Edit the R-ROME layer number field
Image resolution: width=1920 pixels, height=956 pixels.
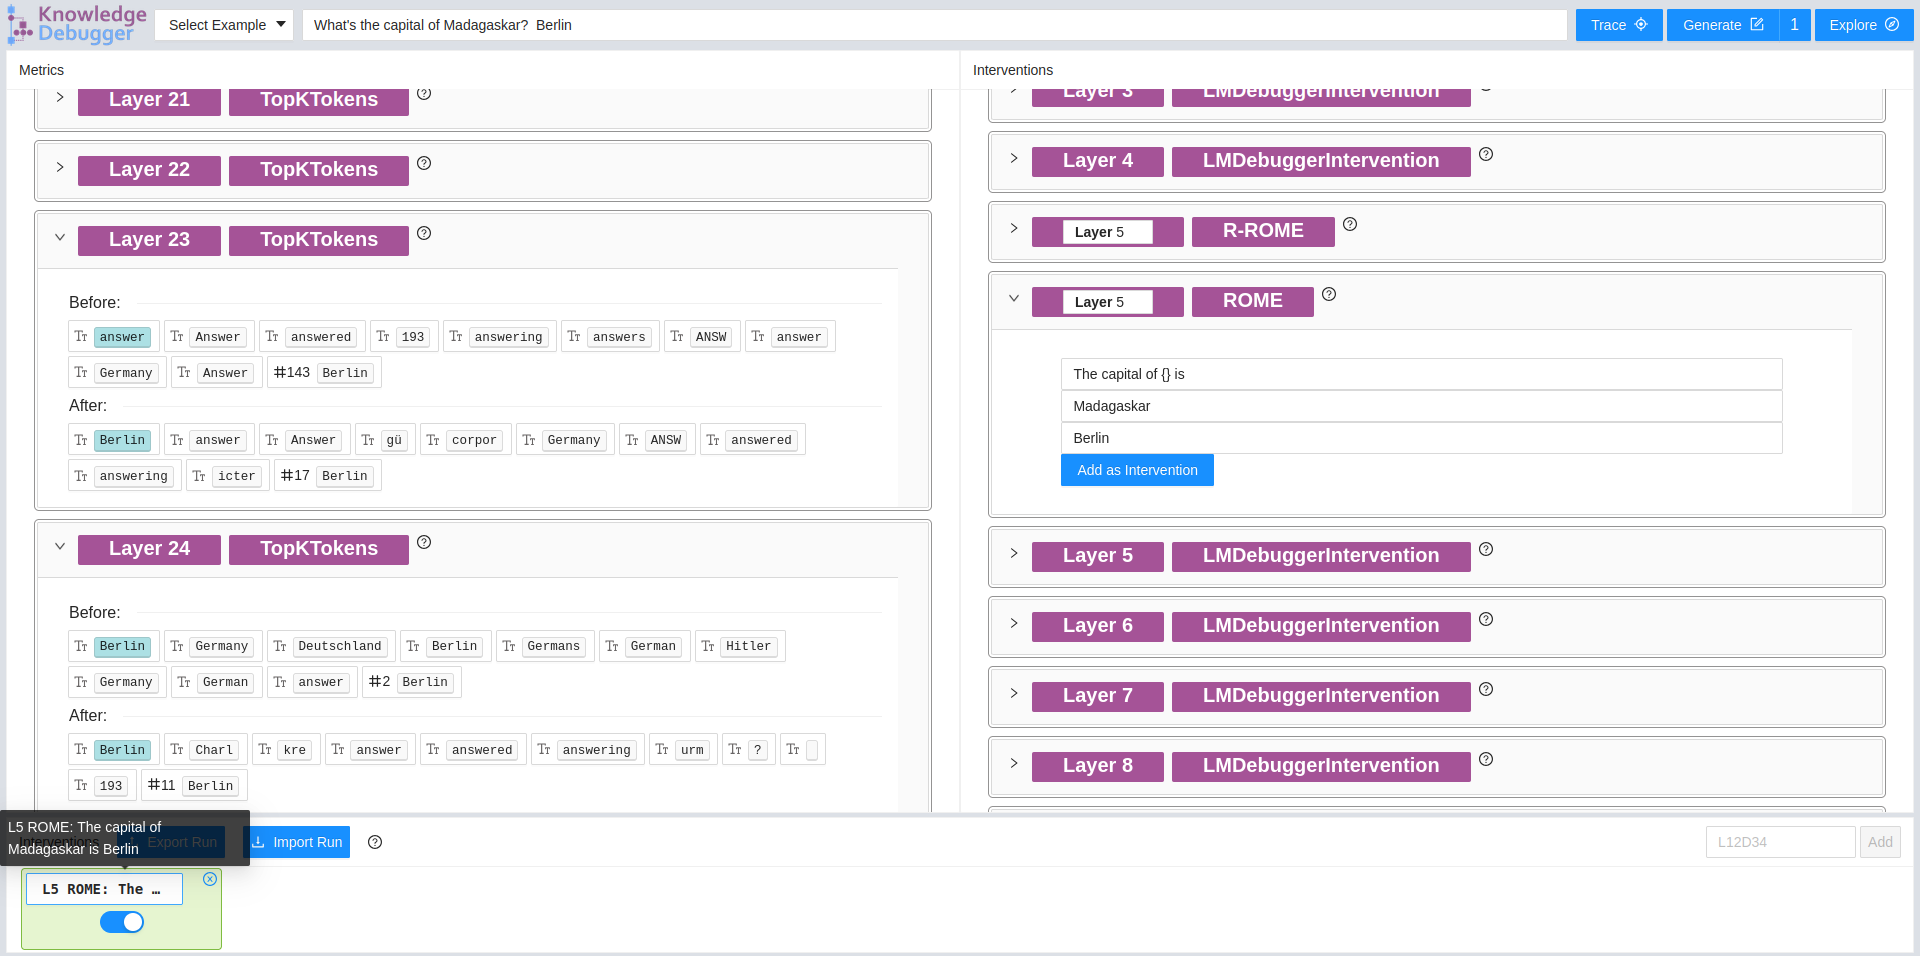[x=1108, y=232]
